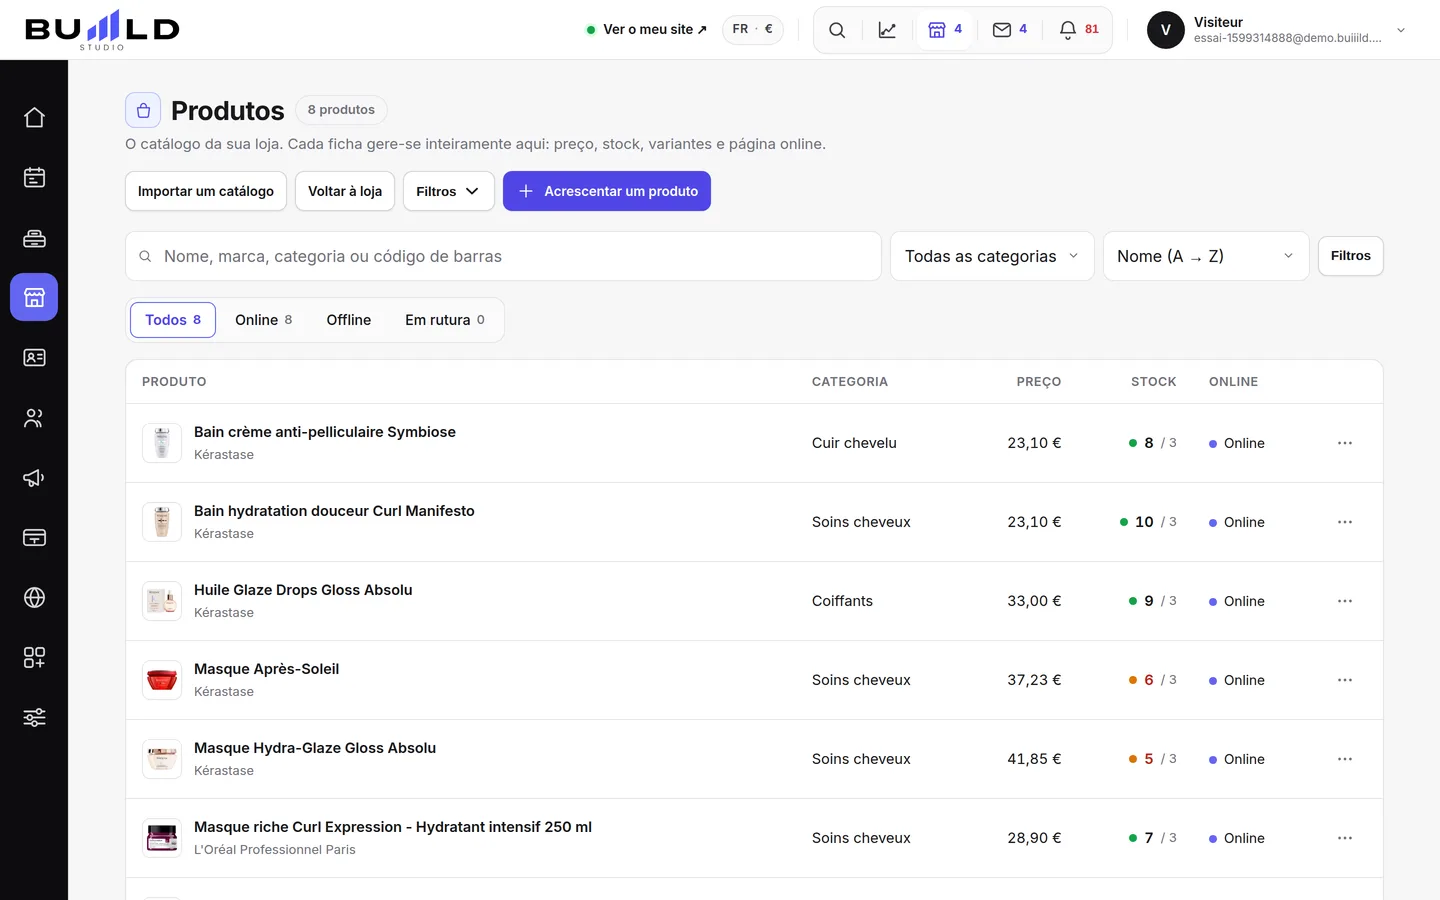Open product Masque Hydra-Glaze Gloss Absolu
1440x900 pixels.
[315, 748]
